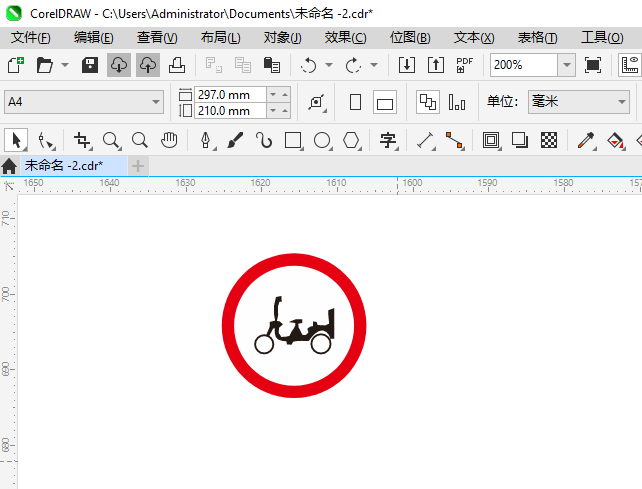Select the Pick arrow tool

16,140
